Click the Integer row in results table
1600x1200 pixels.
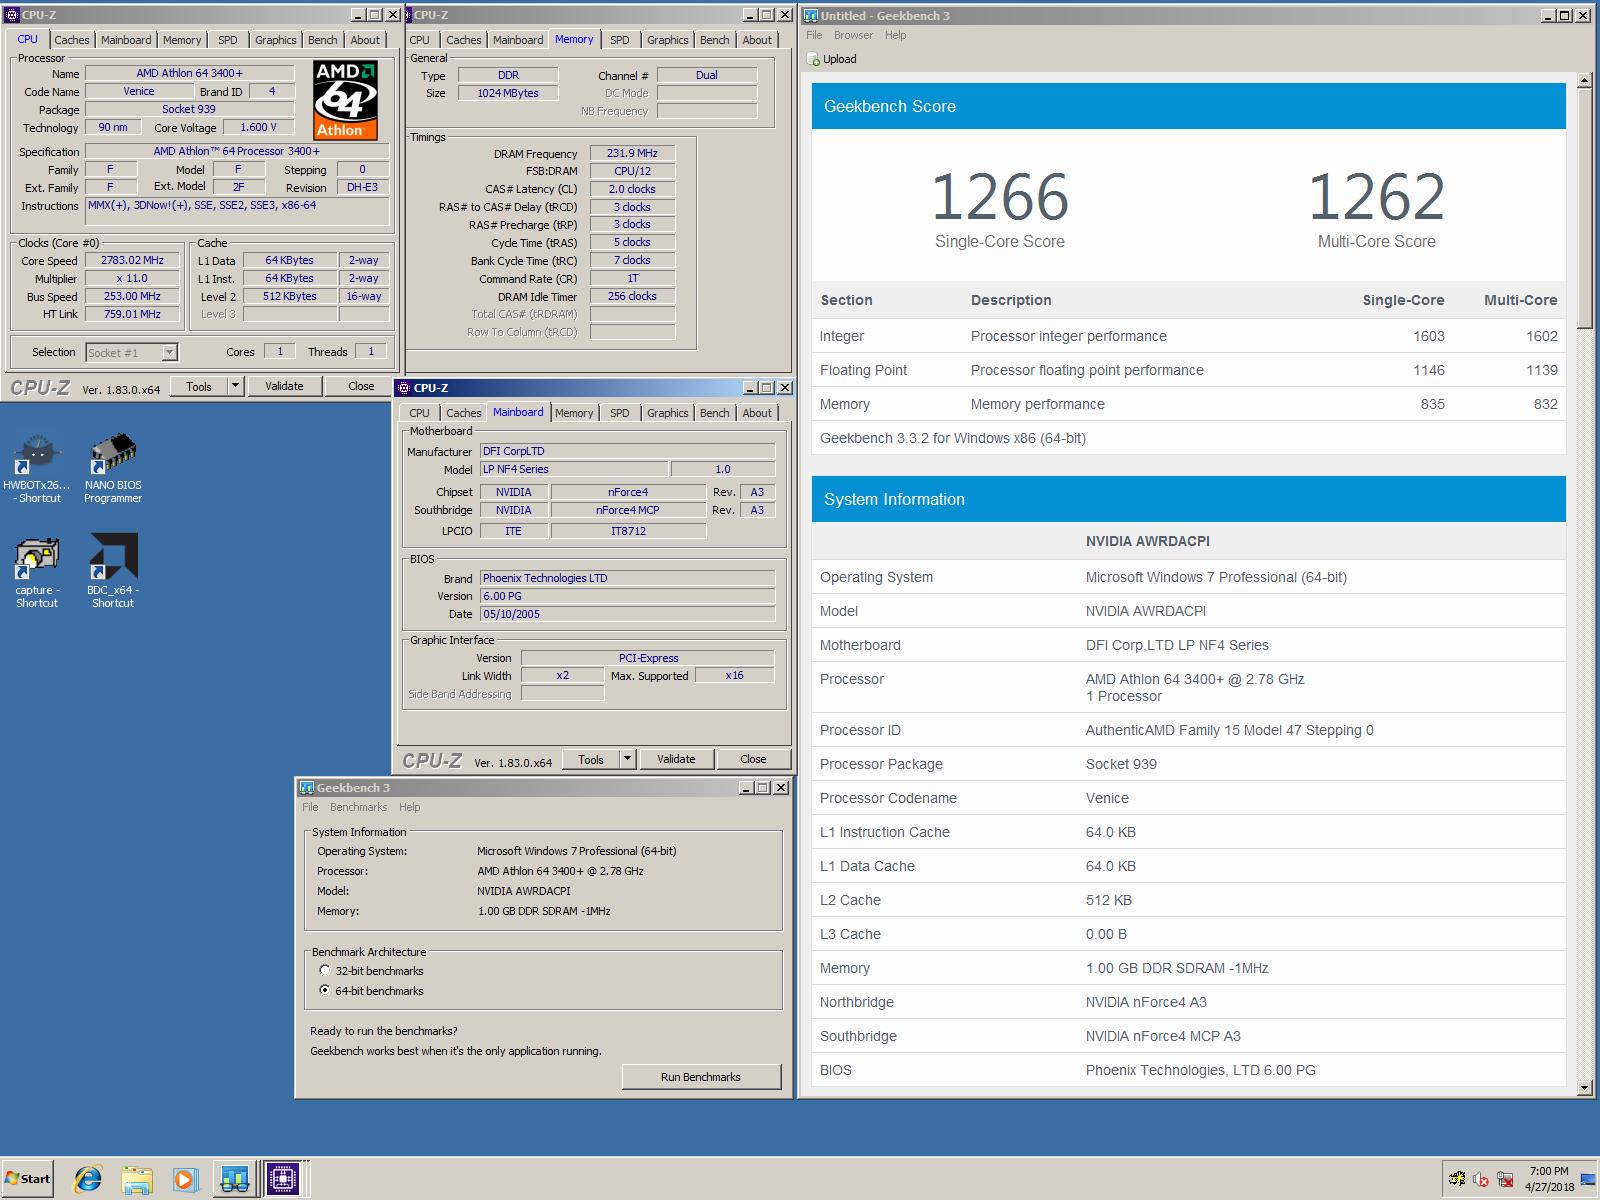(1189, 336)
